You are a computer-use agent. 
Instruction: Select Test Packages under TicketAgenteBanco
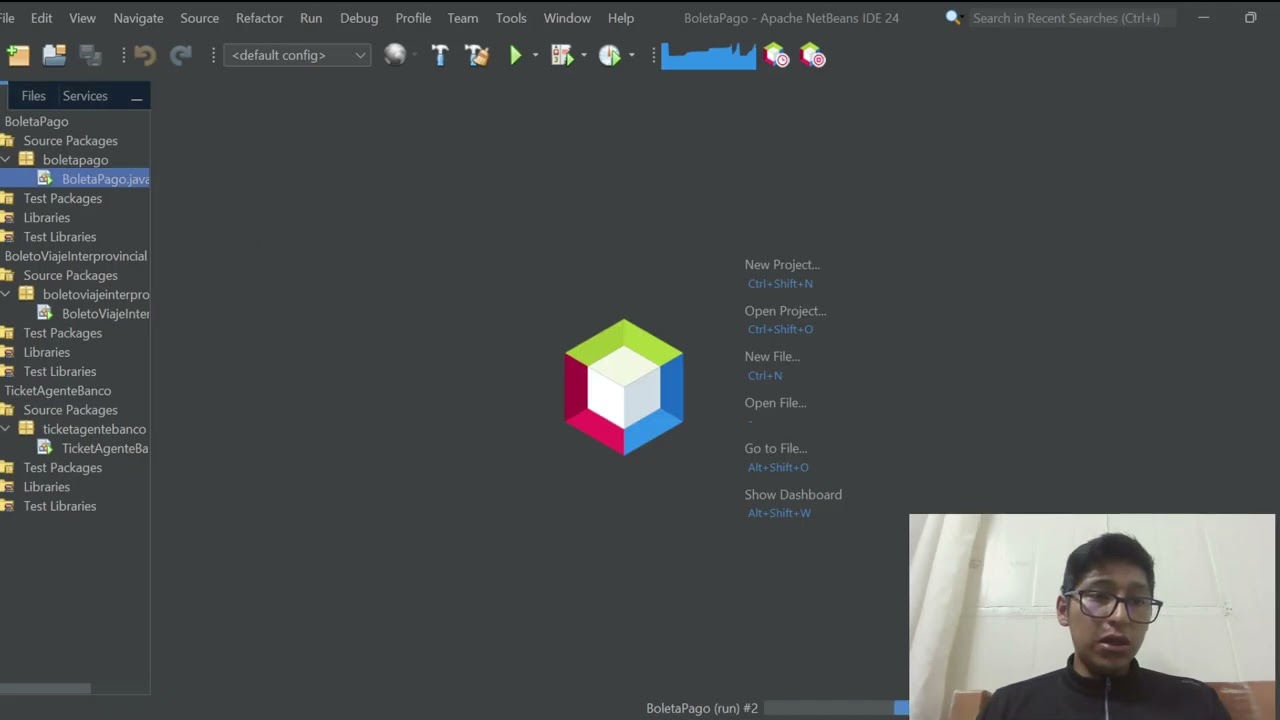(x=62, y=468)
